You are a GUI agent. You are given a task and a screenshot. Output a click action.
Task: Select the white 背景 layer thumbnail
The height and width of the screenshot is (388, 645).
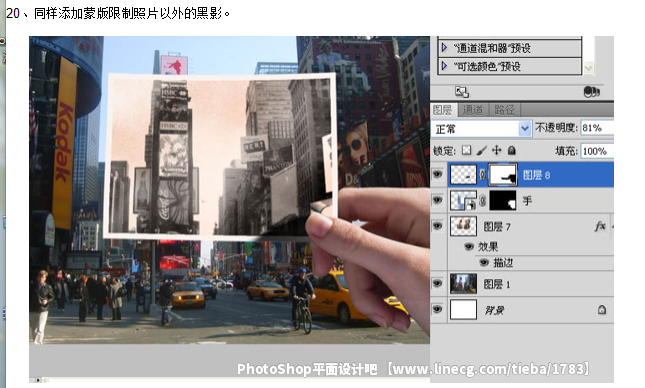pyautogui.click(x=463, y=309)
